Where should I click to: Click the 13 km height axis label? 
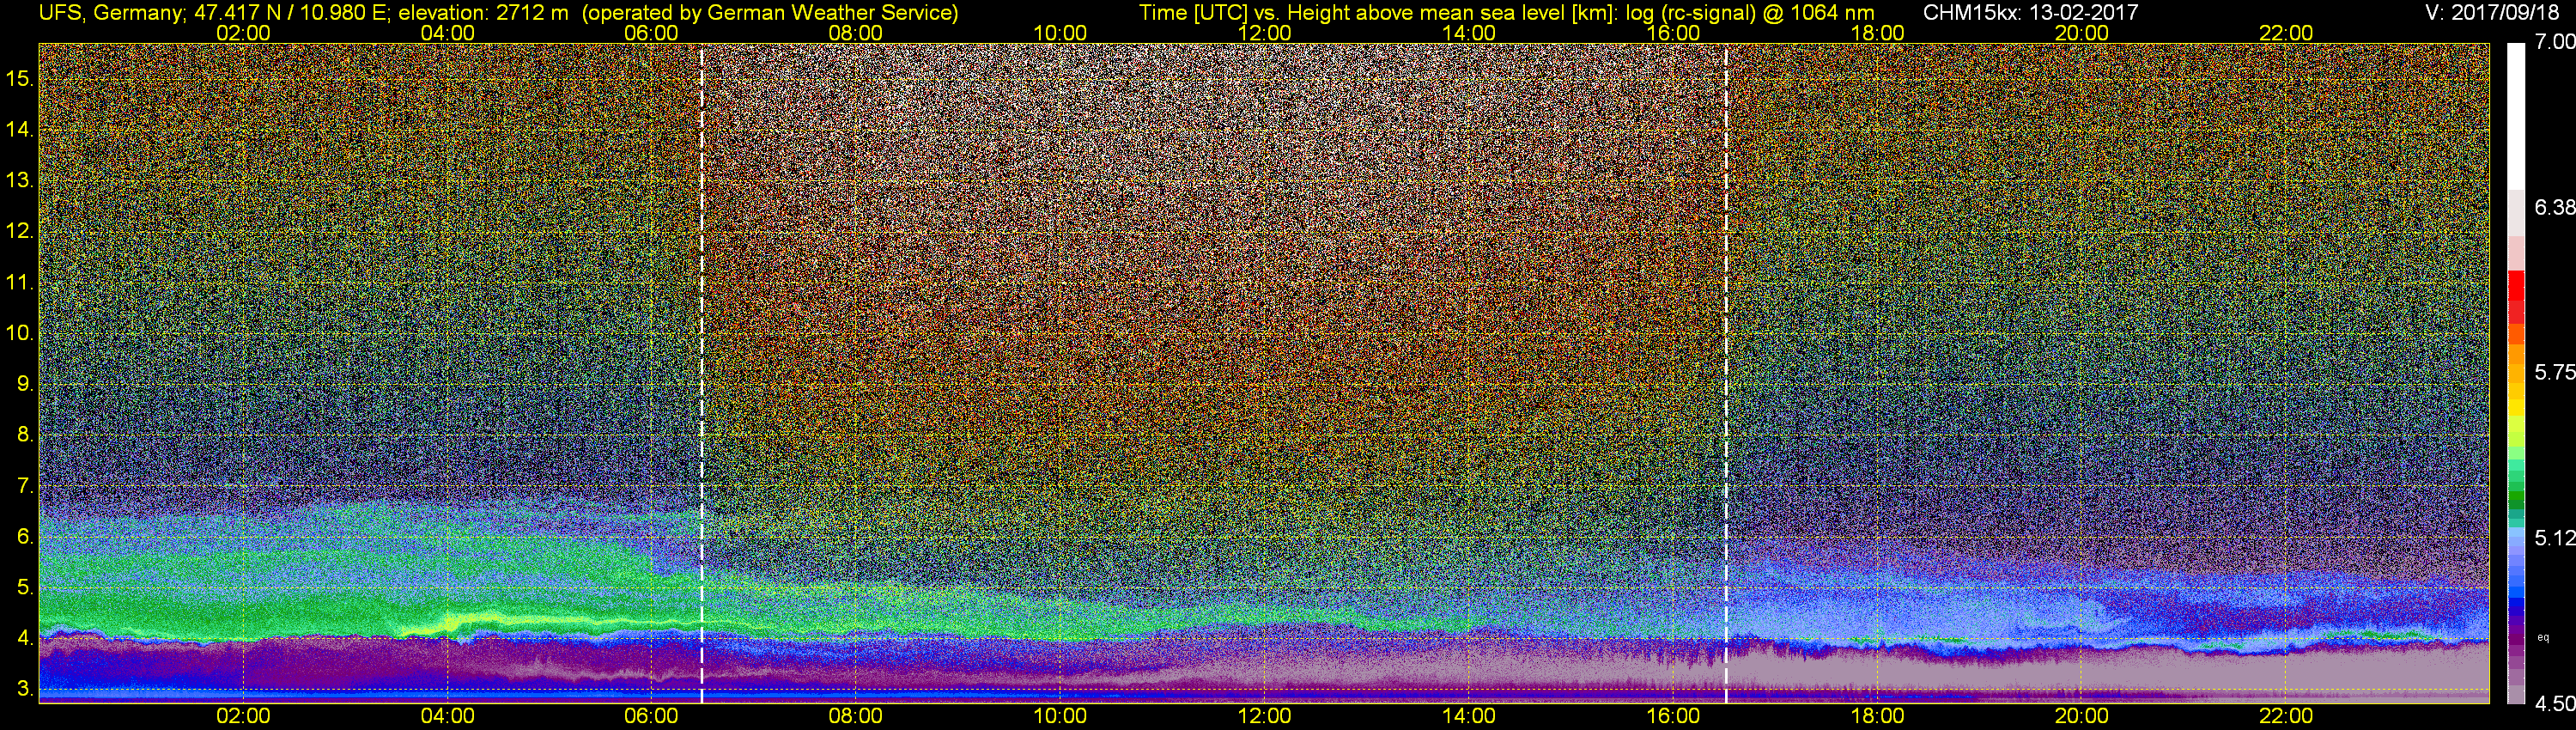tap(19, 181)
